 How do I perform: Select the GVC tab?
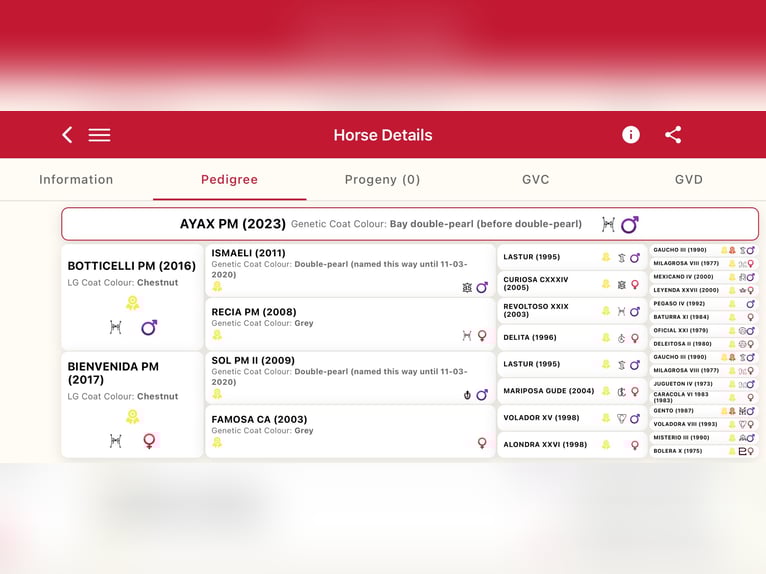click(x=535, y=180)
